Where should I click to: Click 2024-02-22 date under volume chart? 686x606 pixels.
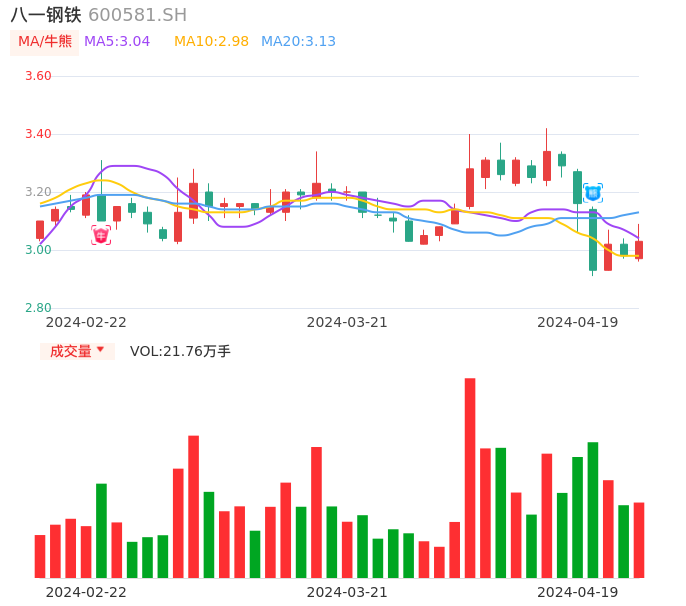click(86, 592)
